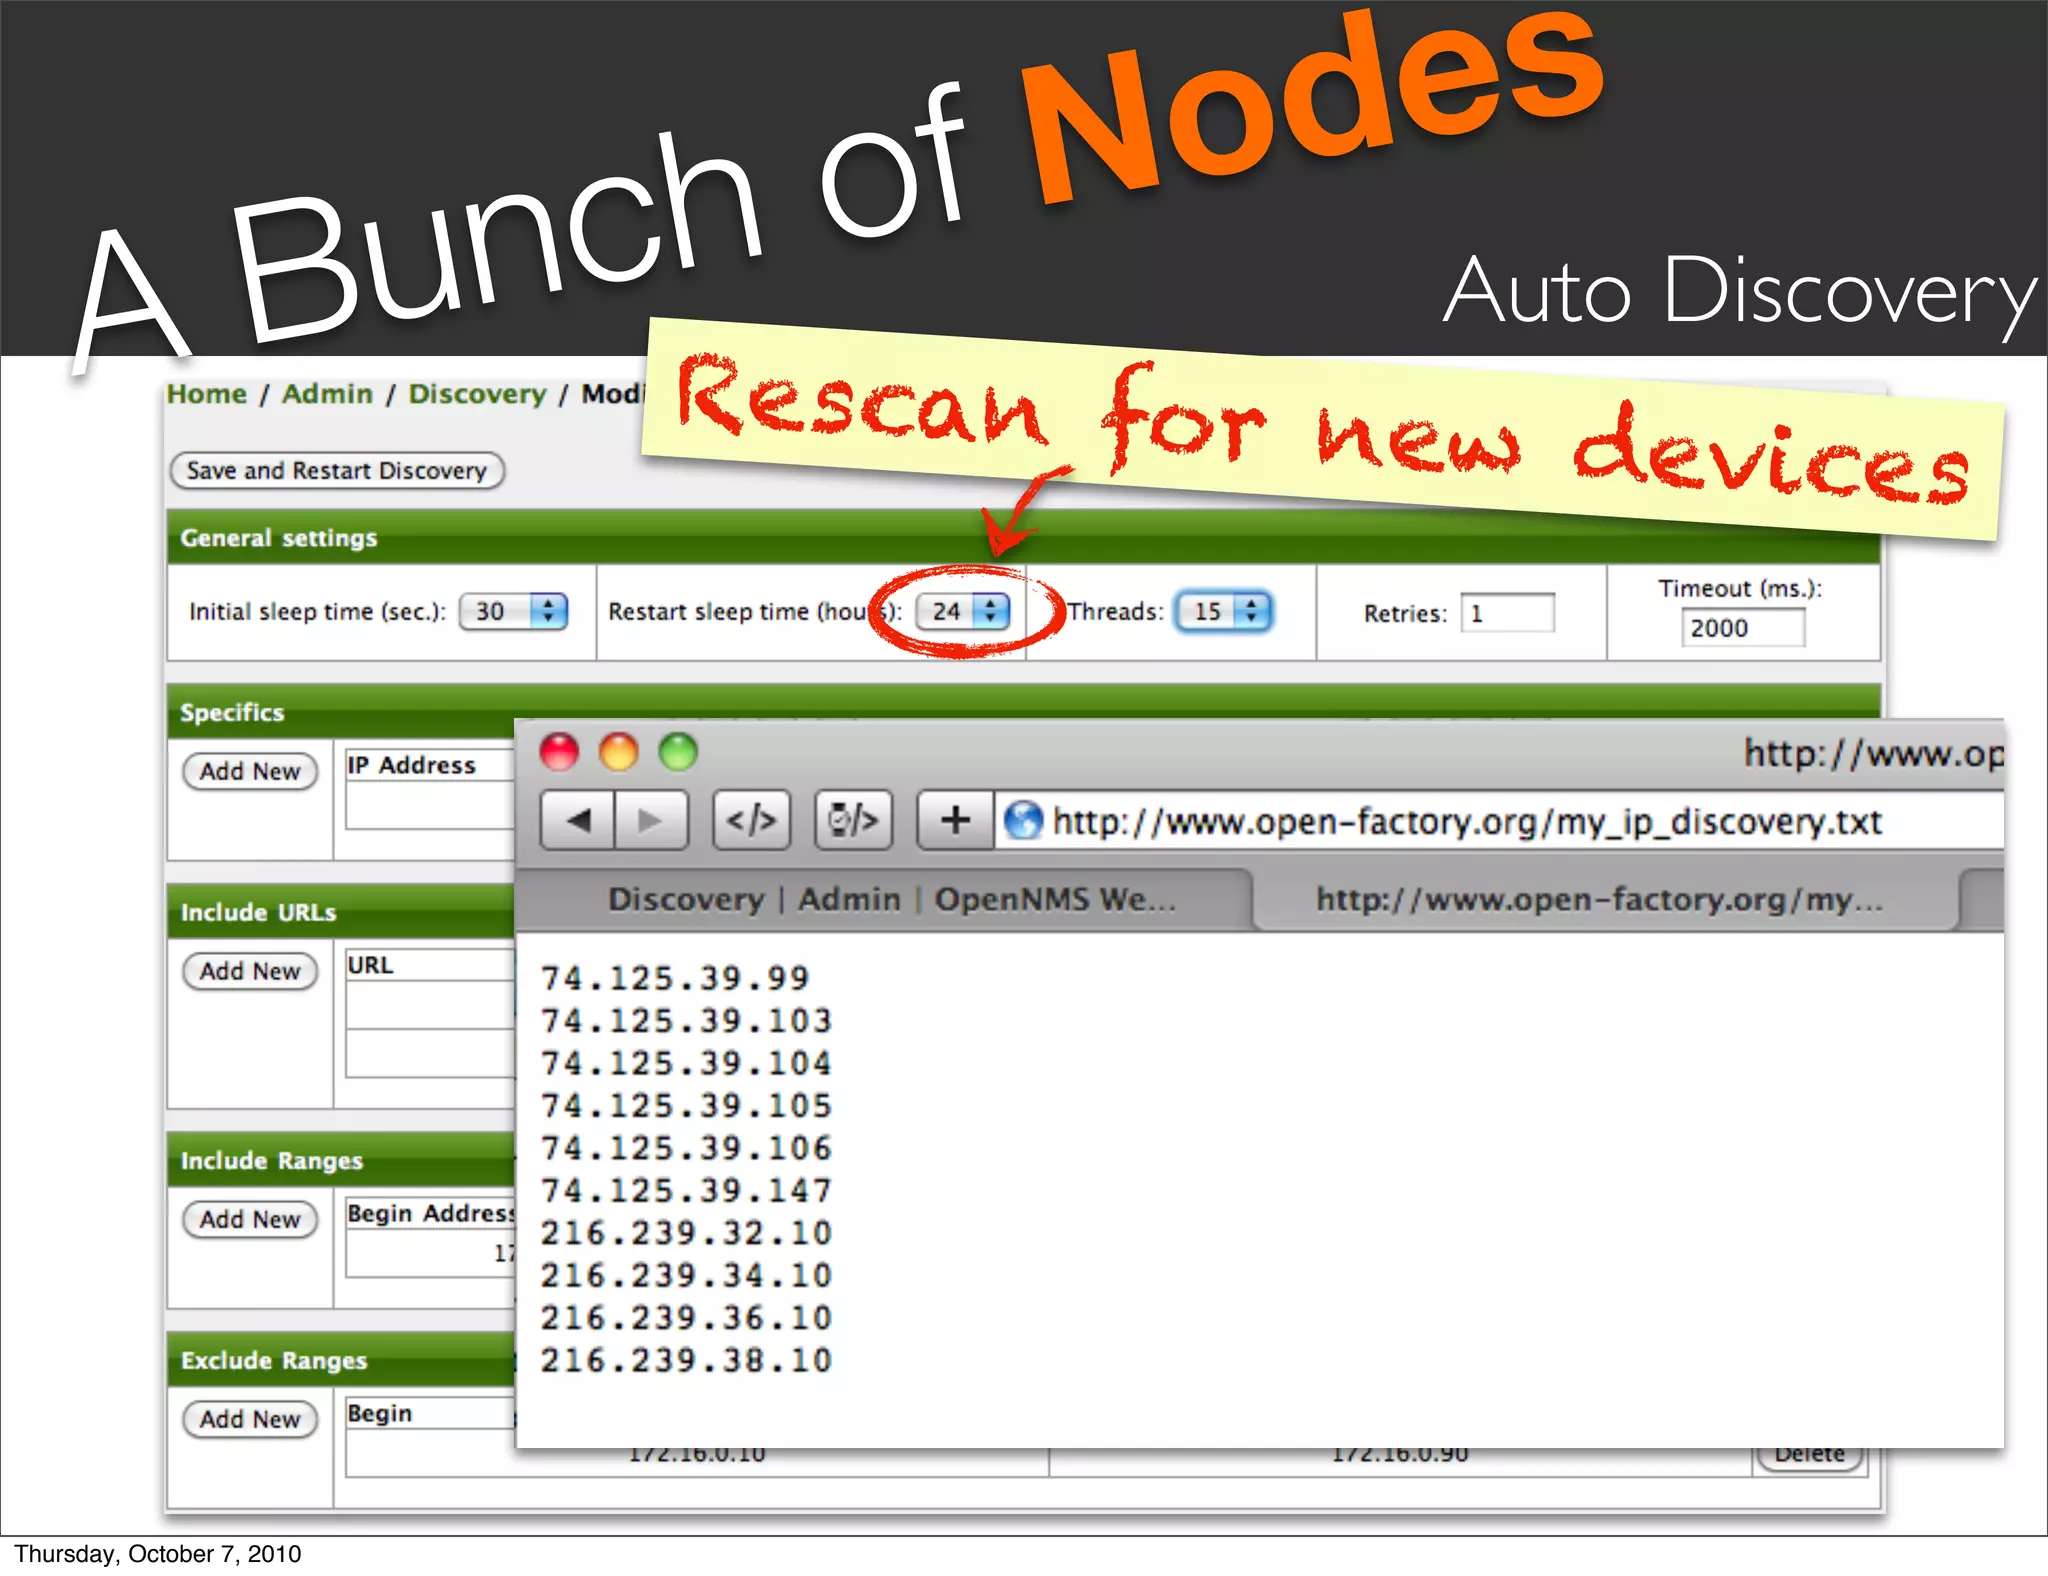
Task: Click the view source code icon
Action: pyautogui.click(x=751, y=821)
